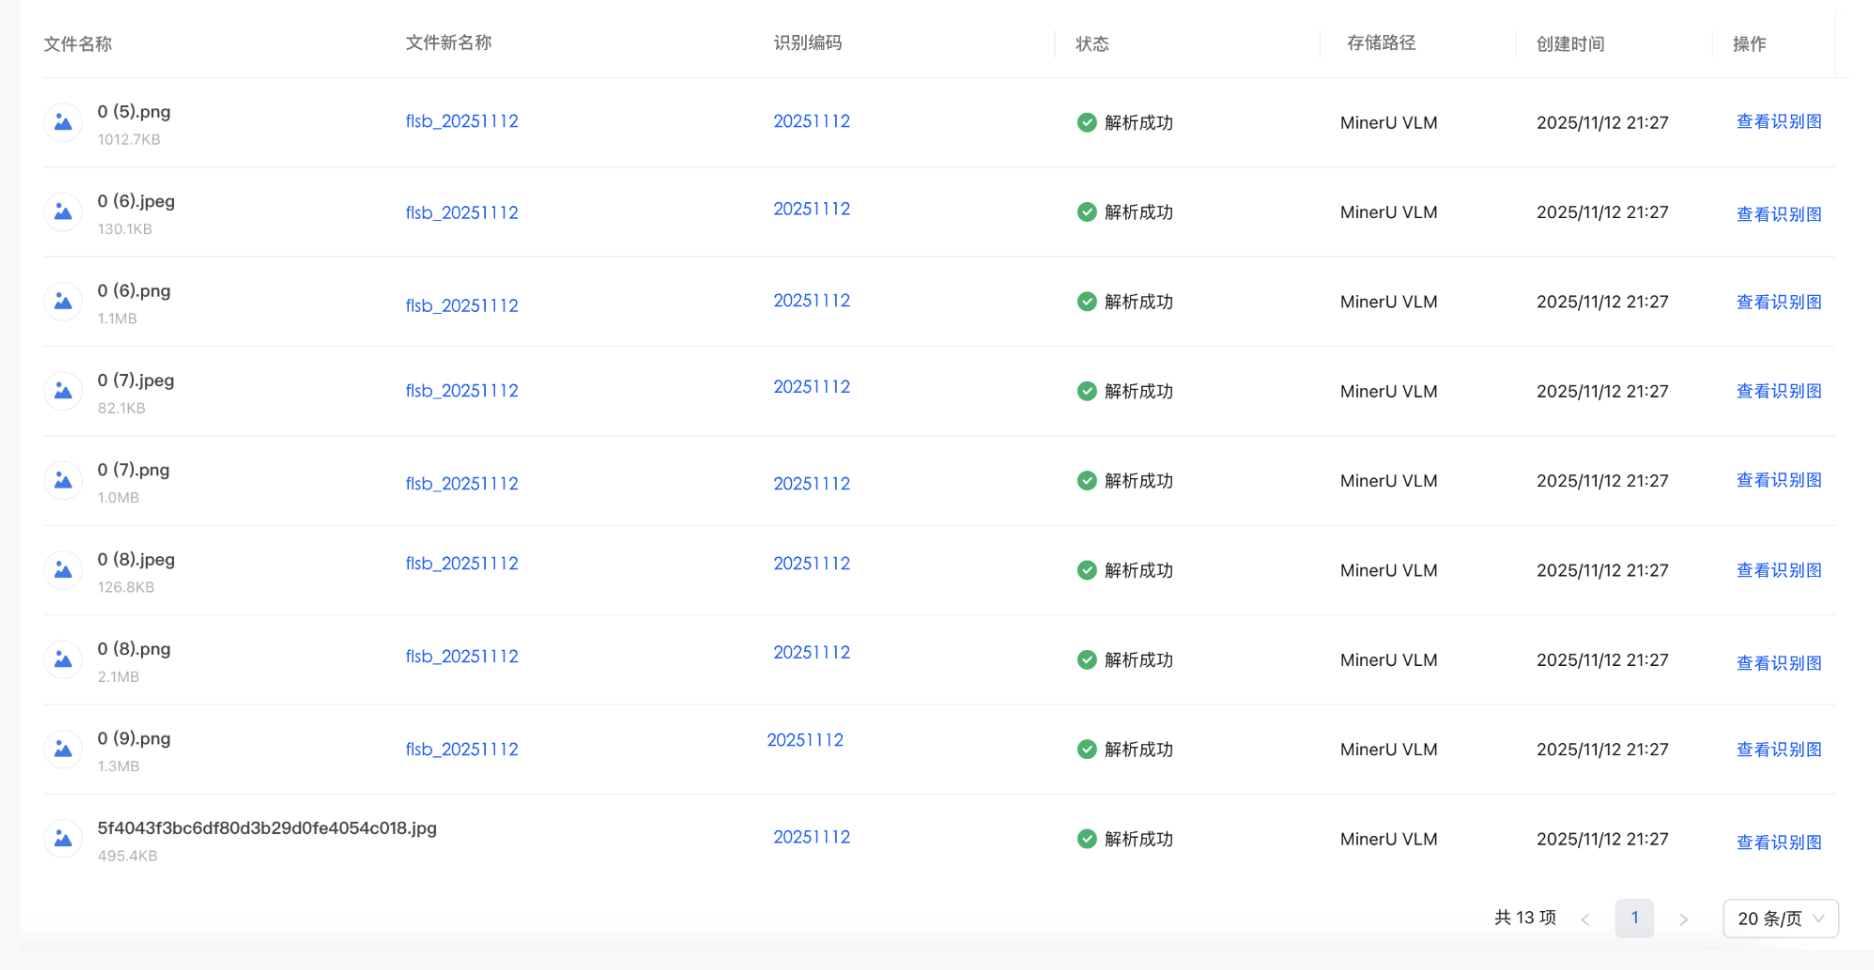Click the image icon for 0 (8).png

pos(63,660)
